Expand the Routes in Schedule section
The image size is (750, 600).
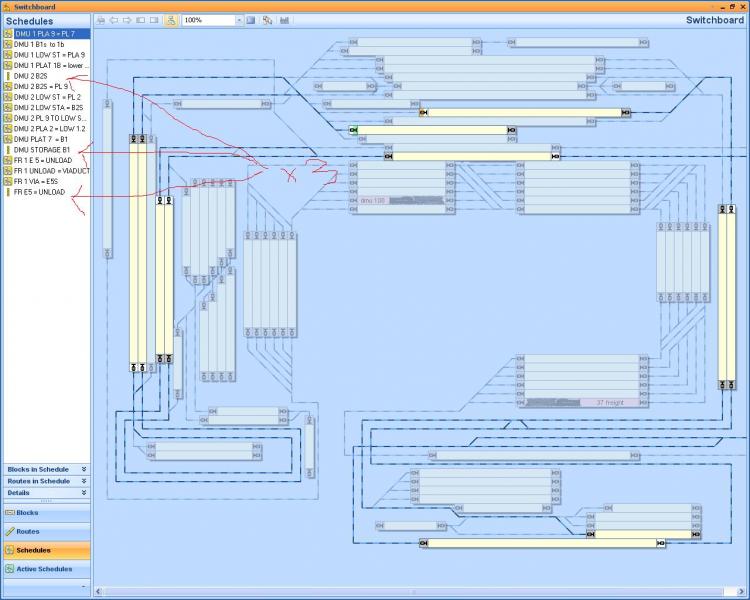click(x=84, y=481)
